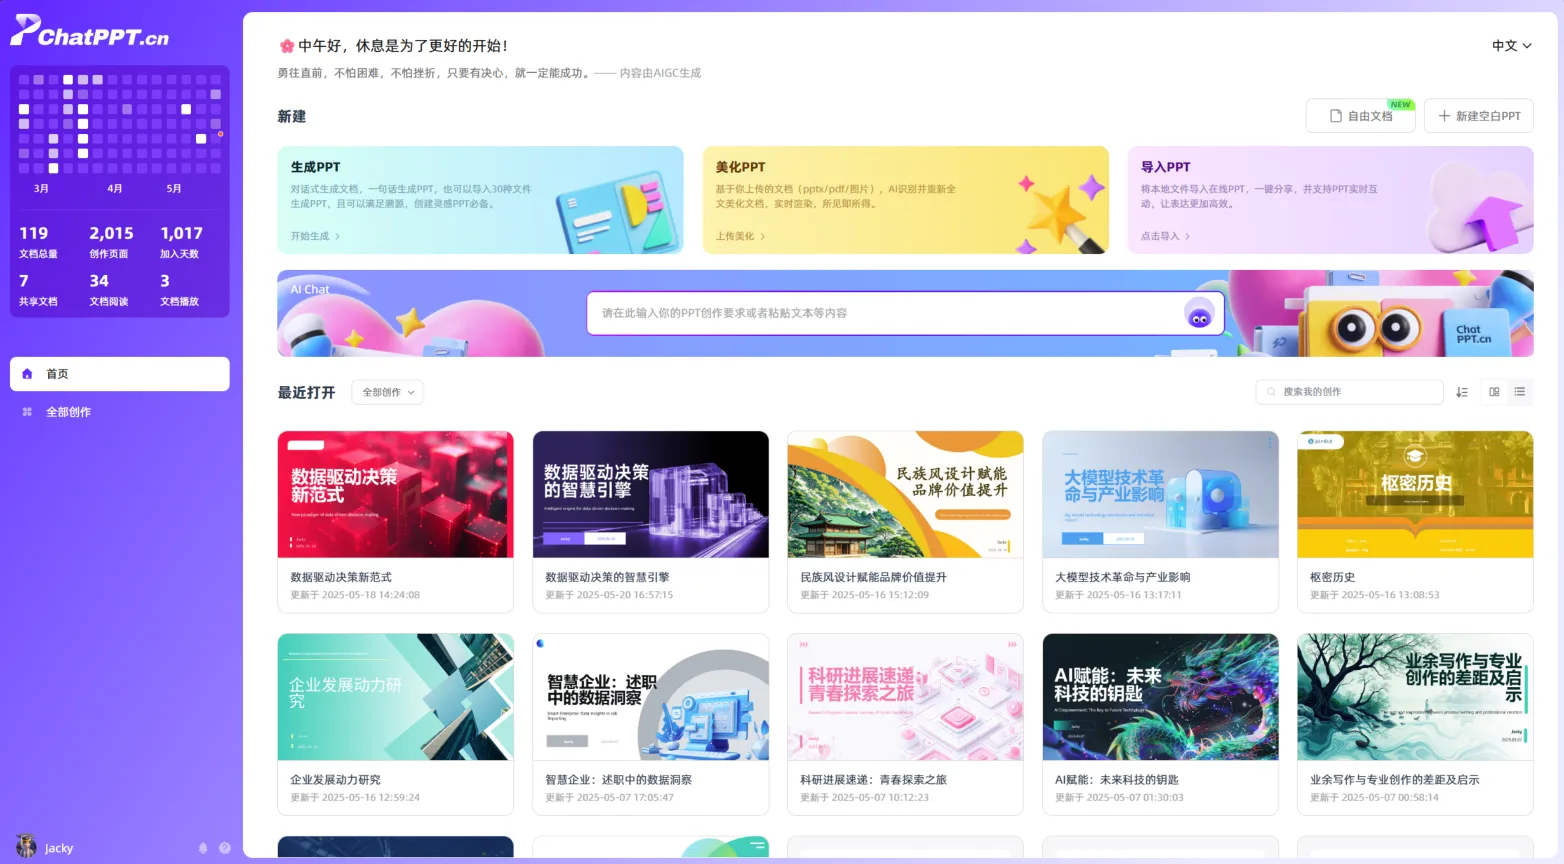Click the ChatPPT.cn logo

tap(90, 32)
